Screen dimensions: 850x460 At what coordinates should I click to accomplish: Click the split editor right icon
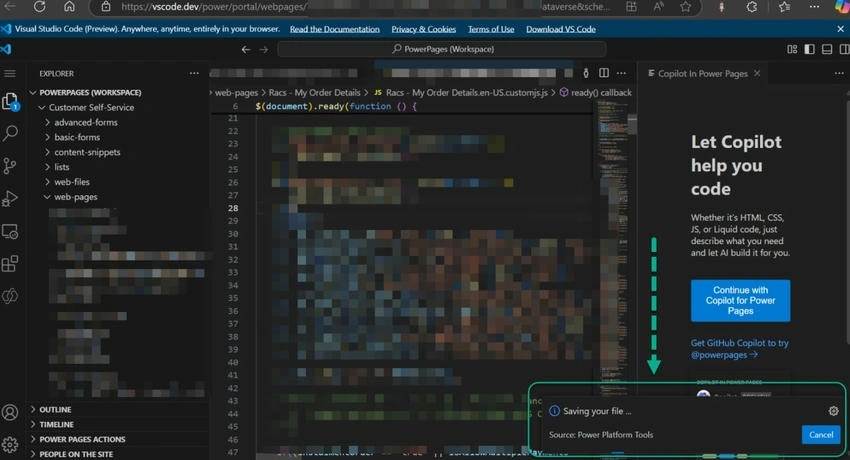click(x=603, y=73)
